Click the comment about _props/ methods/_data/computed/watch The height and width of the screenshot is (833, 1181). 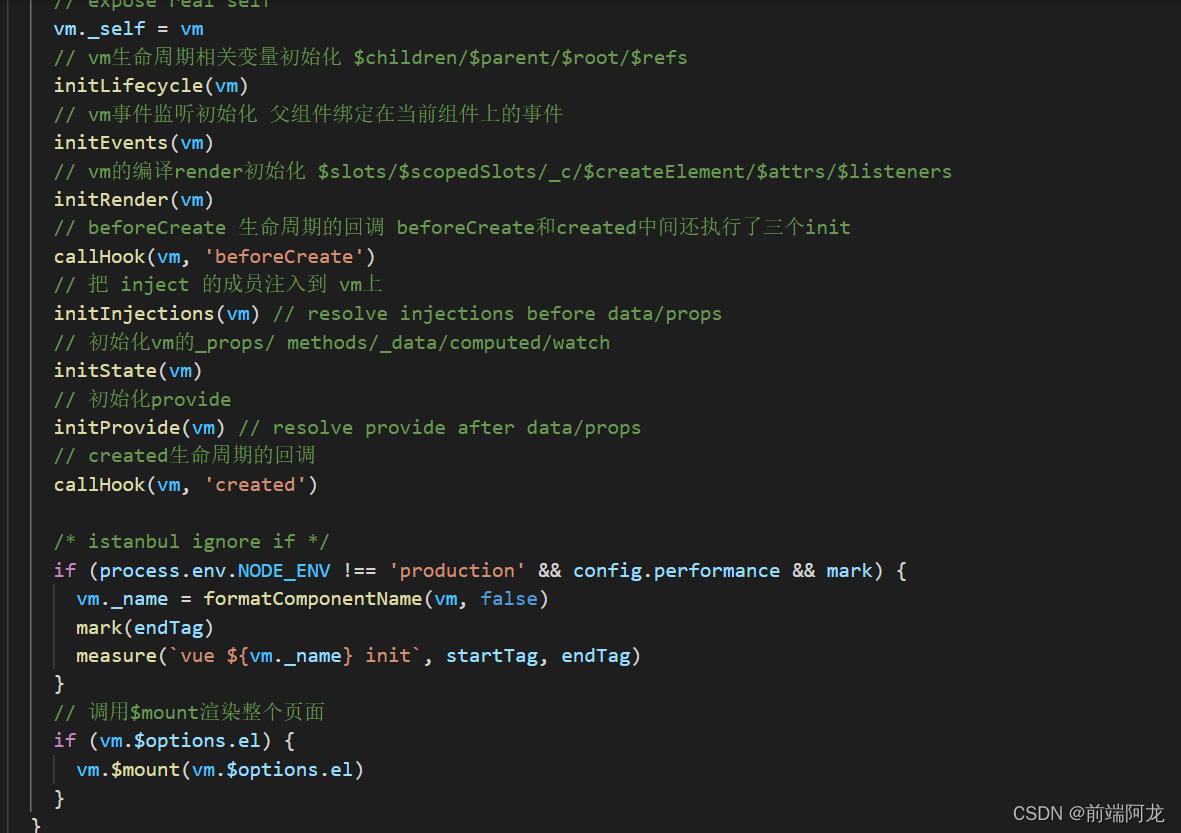pyautogui.click(x=331, y=343)
